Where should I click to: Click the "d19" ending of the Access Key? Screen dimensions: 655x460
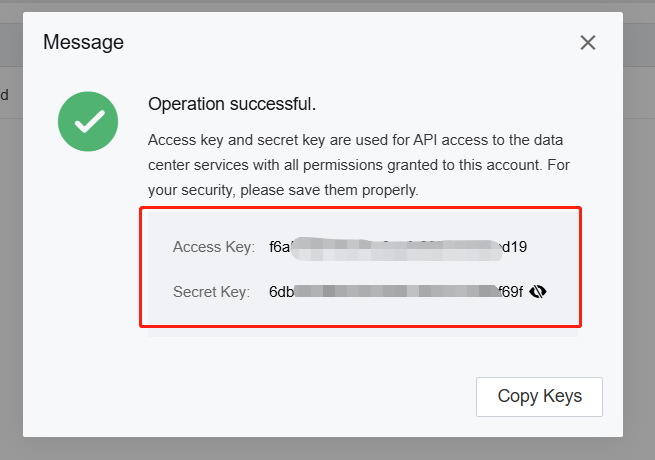[x=515, y=247]
